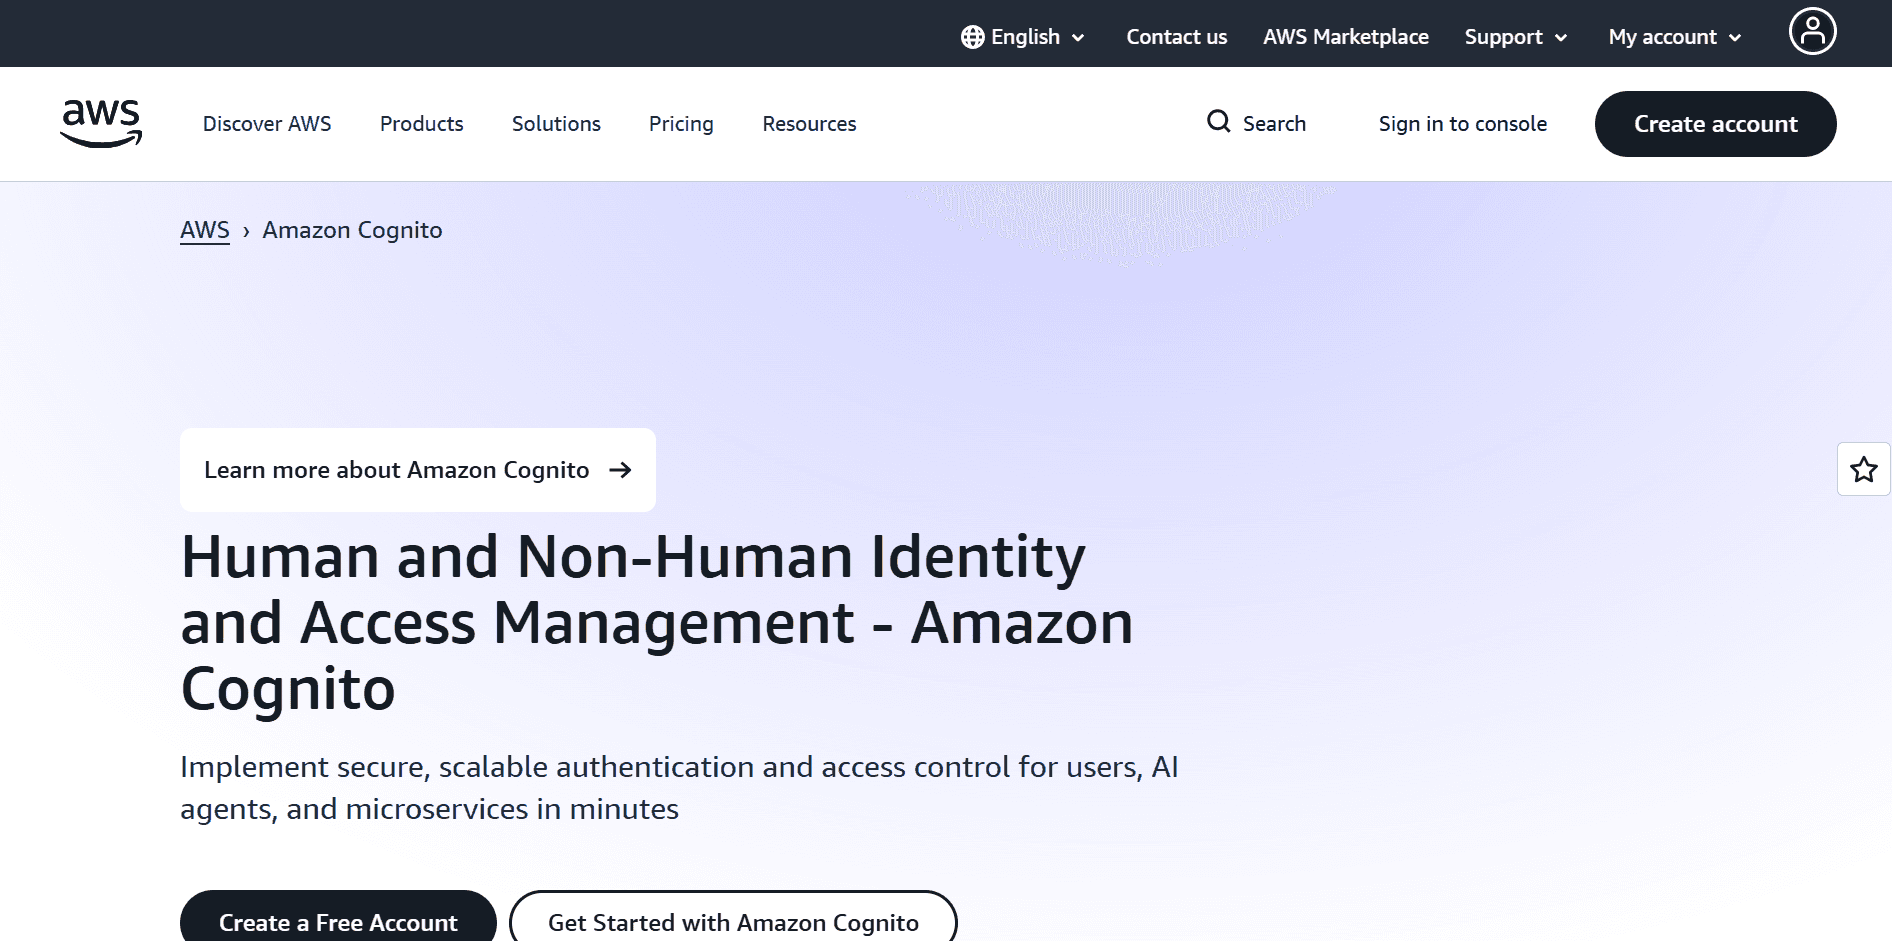The height and width of the screenshot is (941, 1892).
Task: Open the Support dropdown menu
Action: tap(1515, 37)
